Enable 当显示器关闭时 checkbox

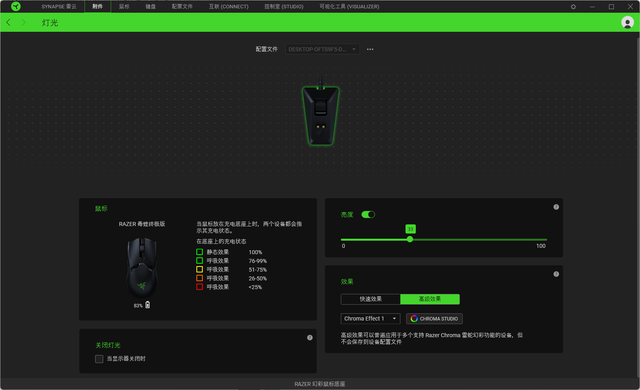point(99,359)
